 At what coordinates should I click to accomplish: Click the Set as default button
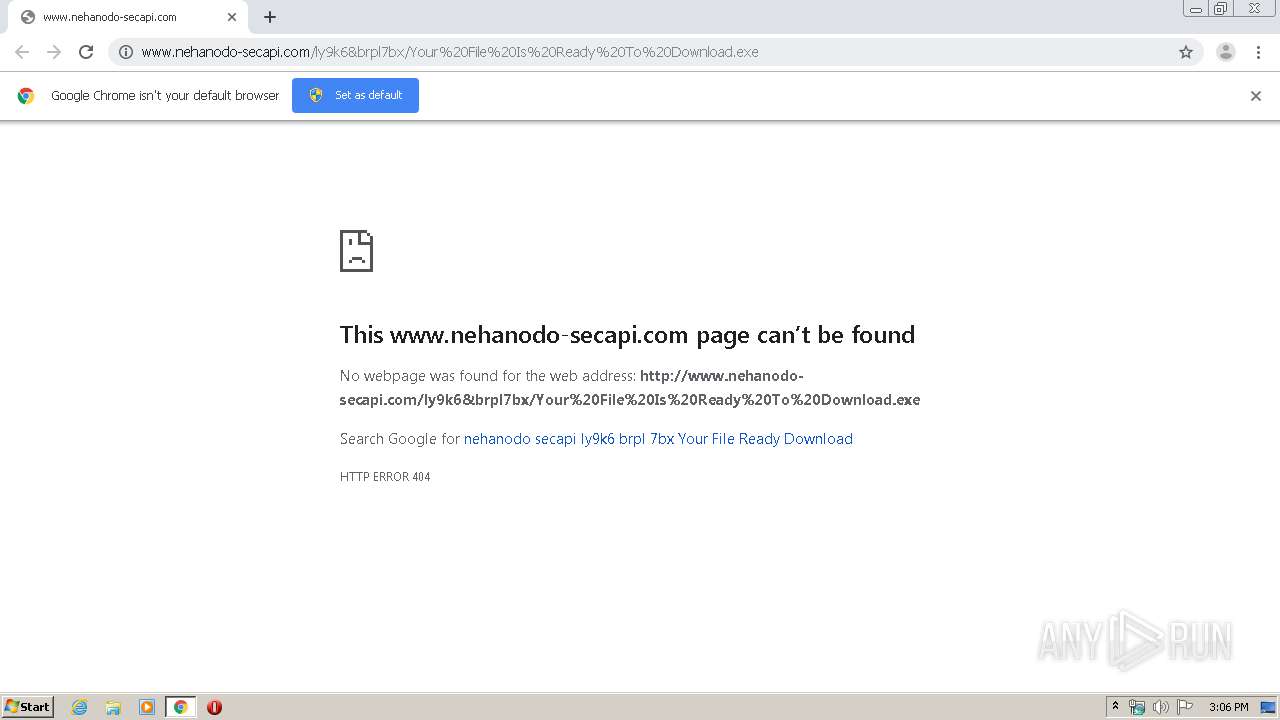pyautogui.click(x=355, y=95)
